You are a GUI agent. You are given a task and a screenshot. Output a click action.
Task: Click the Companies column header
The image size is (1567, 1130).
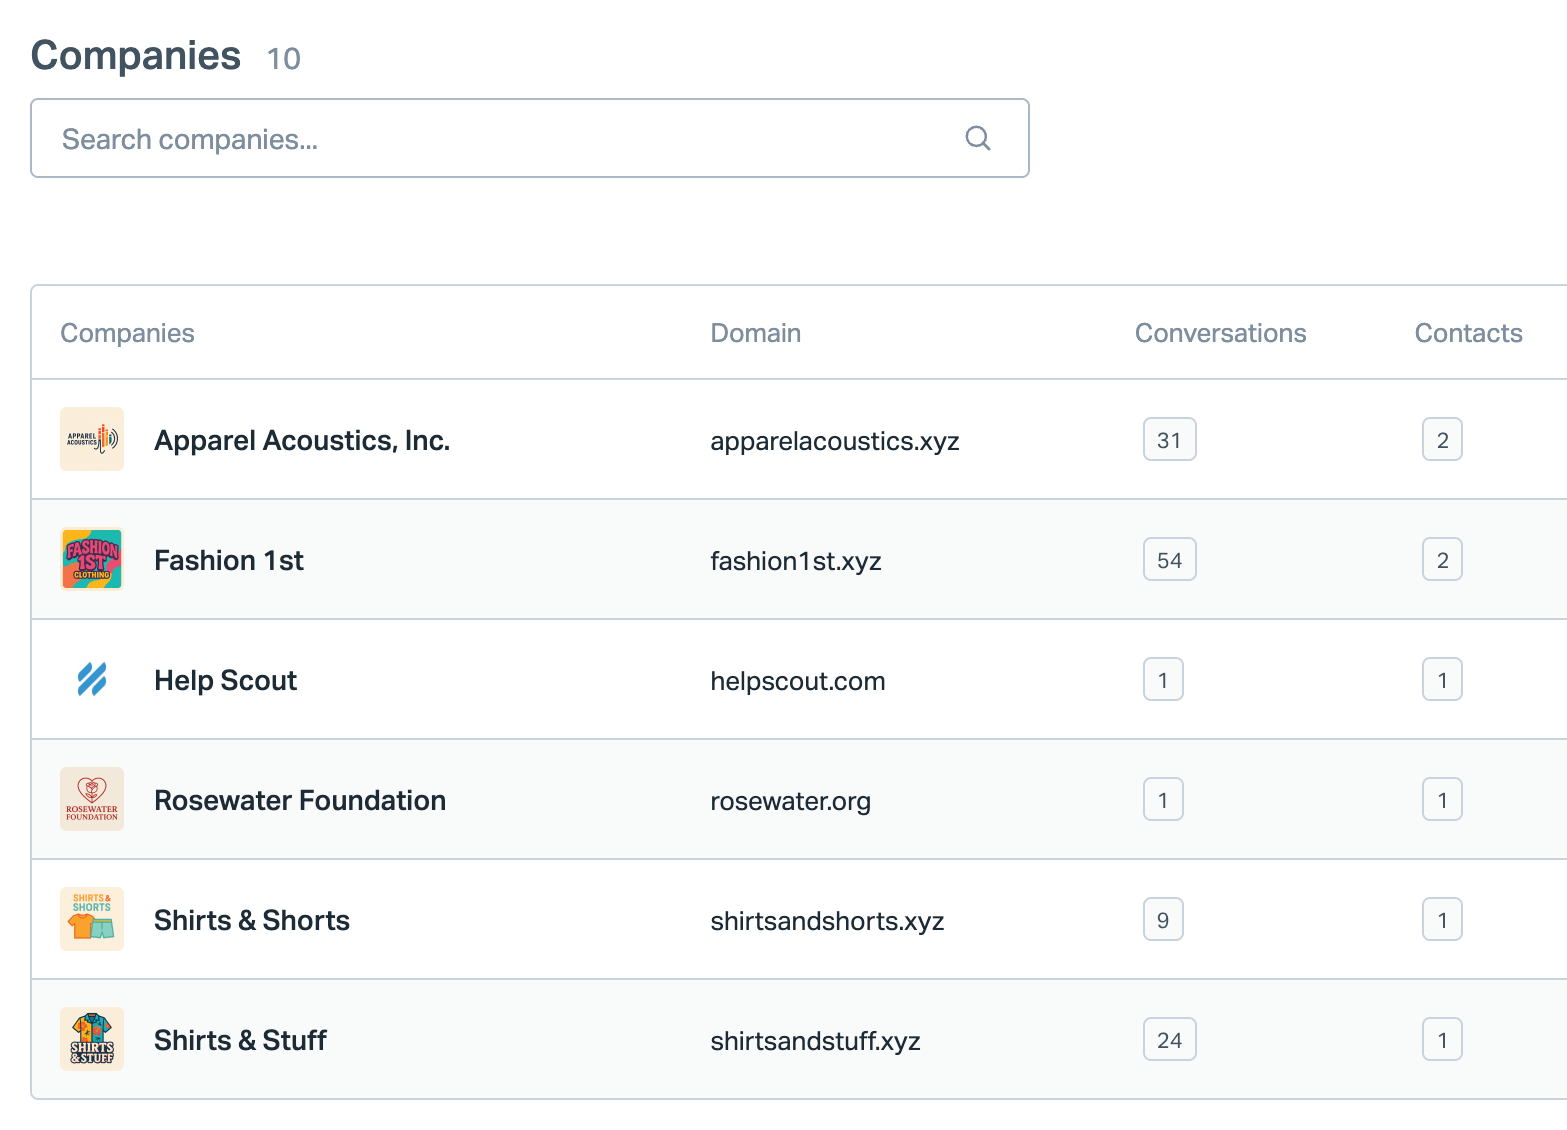(x=127, y=333)
